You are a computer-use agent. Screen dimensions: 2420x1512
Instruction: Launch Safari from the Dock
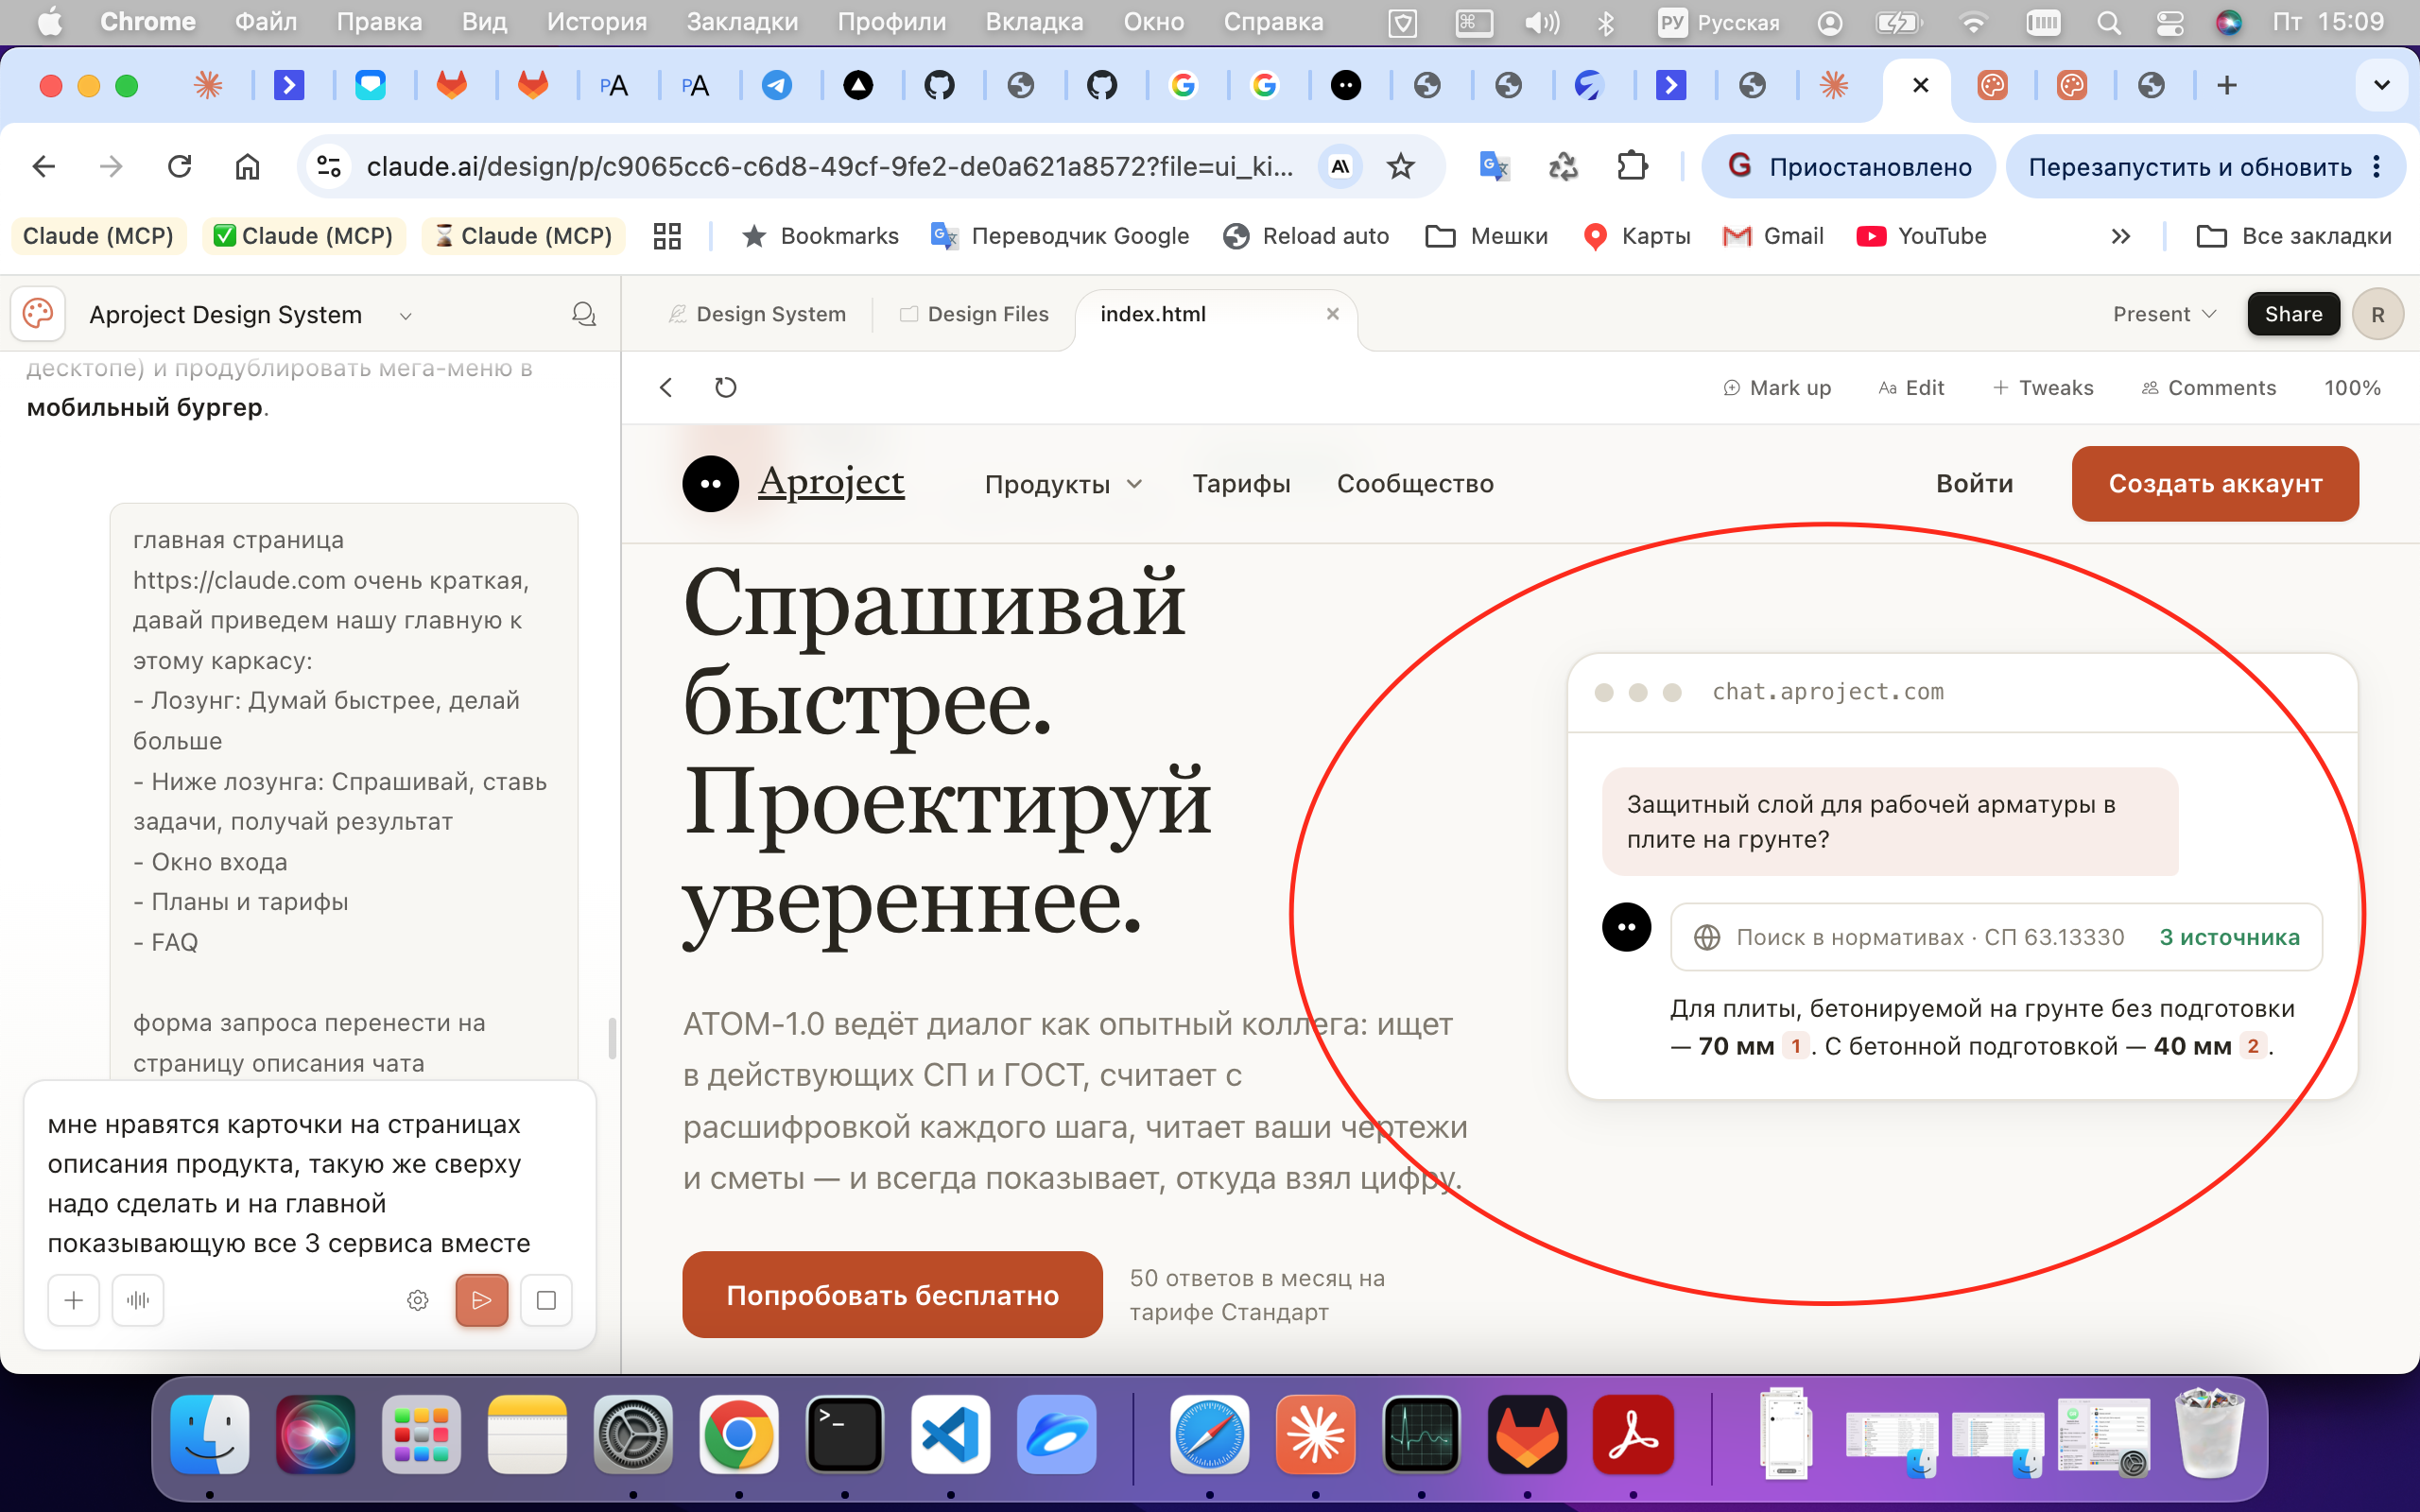1209,1434
